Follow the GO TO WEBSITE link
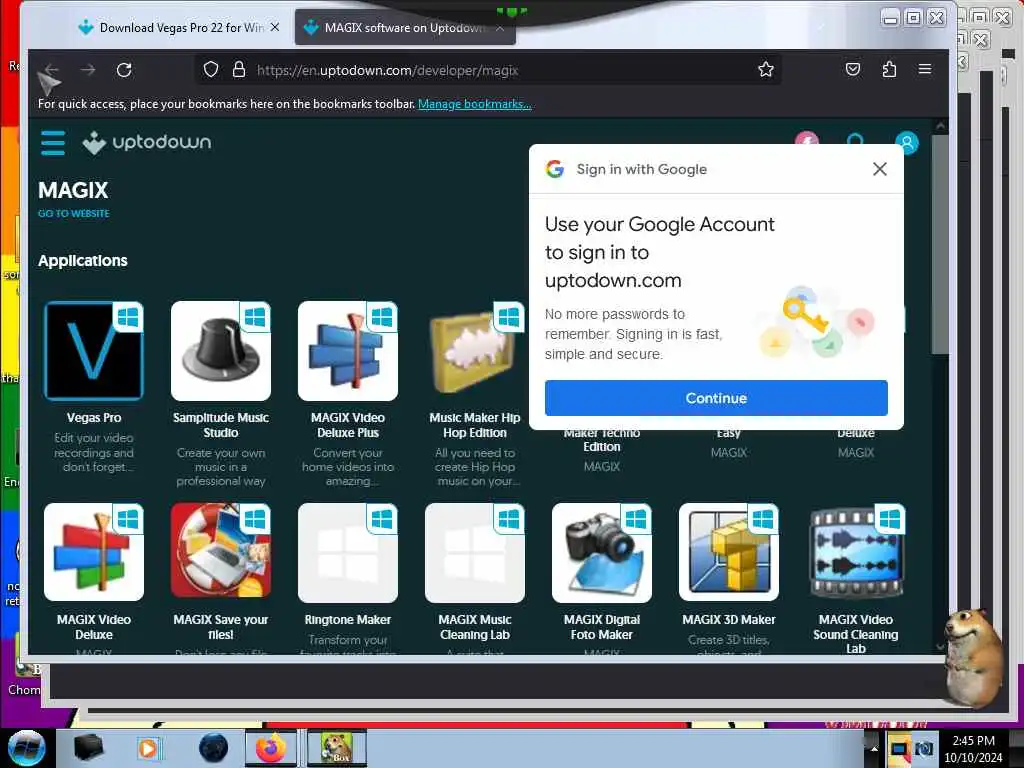This screenshot has width=1024, height=768. click(74, 214)
